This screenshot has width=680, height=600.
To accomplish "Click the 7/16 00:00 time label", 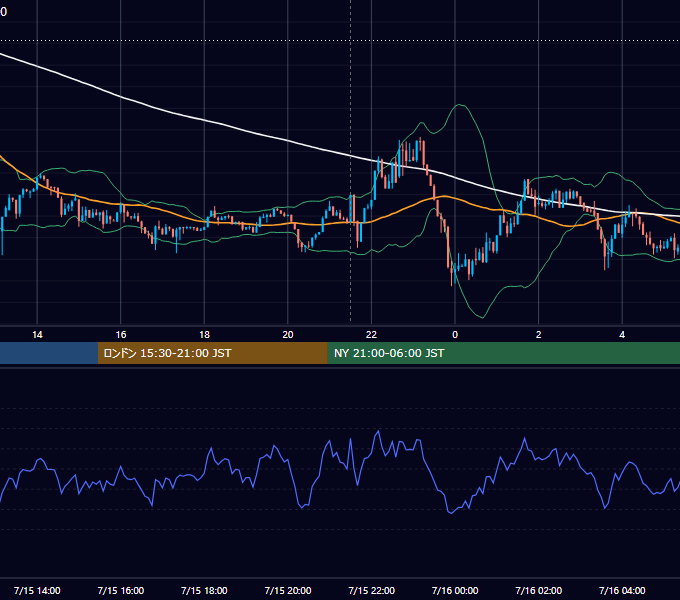I will tap(455, 590).
